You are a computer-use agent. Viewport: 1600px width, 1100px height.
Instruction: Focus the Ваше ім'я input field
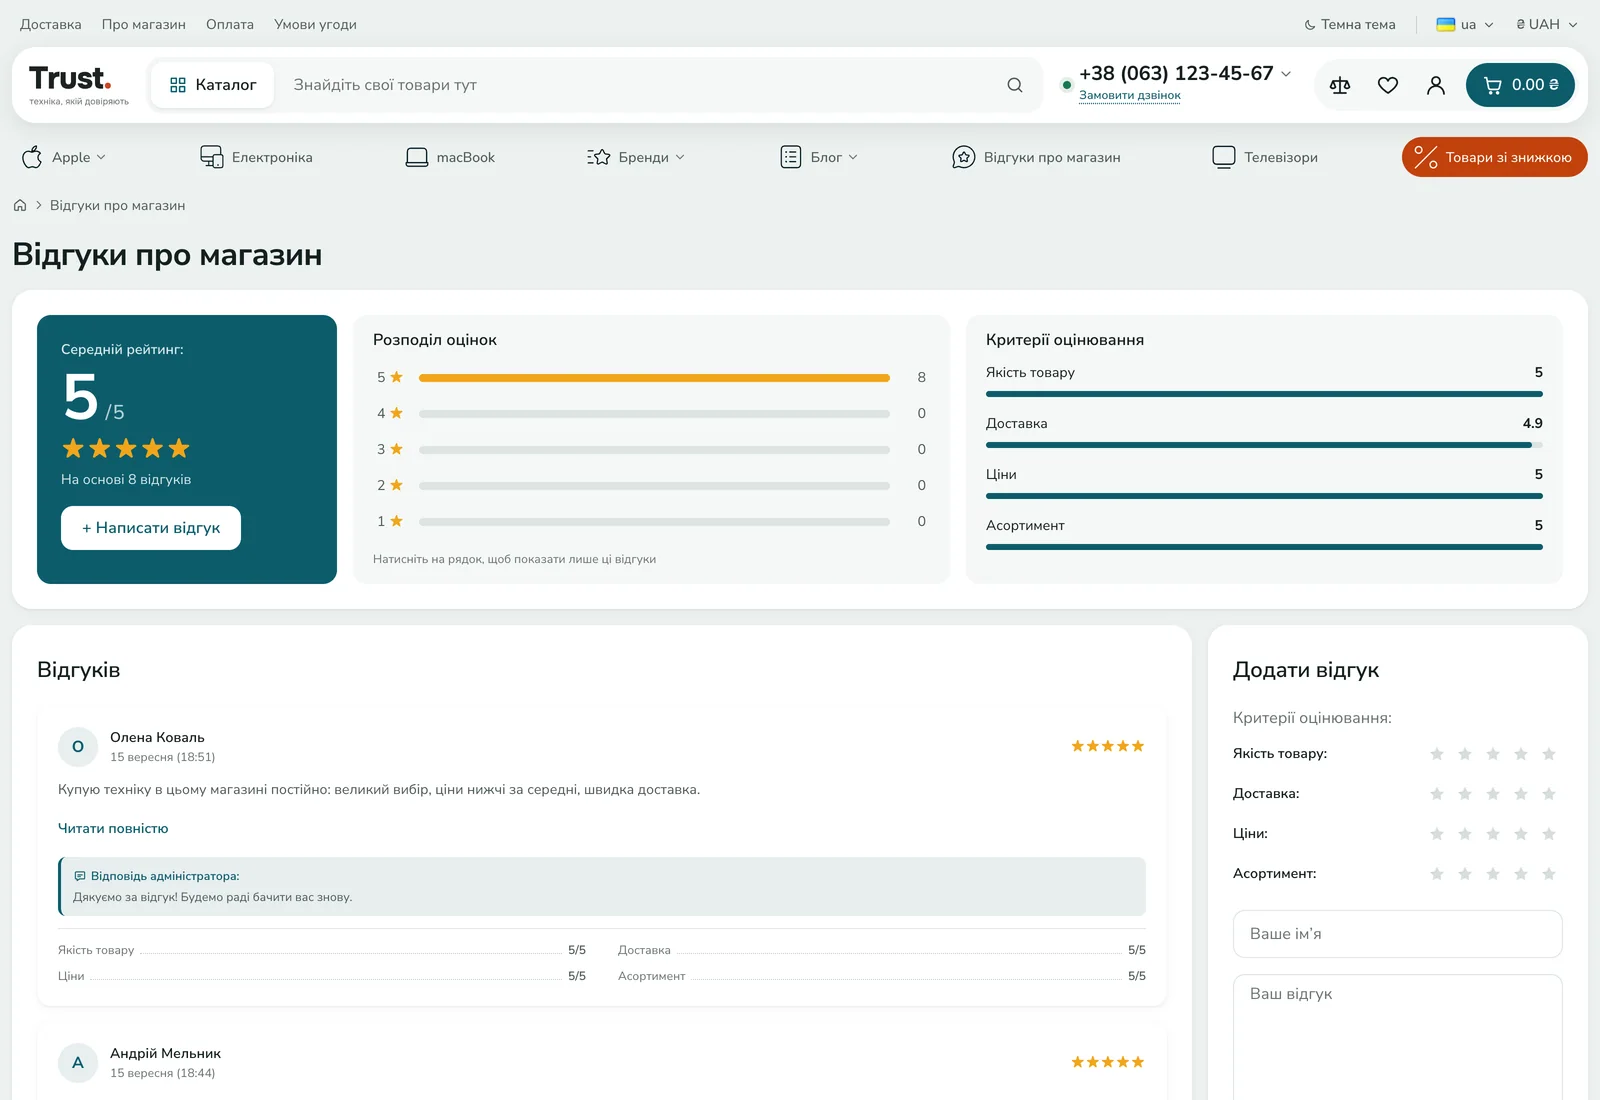click(x=1398, y=934)
